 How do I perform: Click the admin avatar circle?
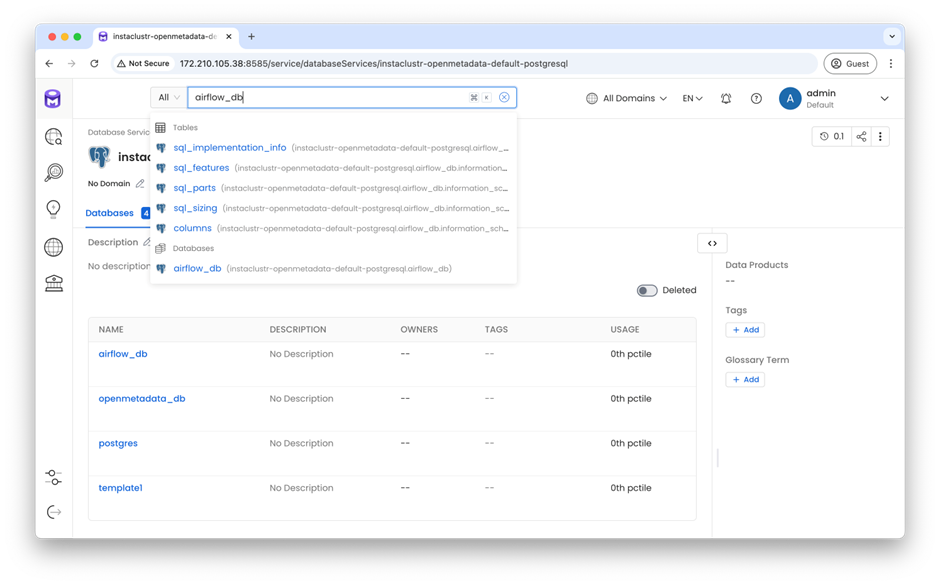pos(790,98)
